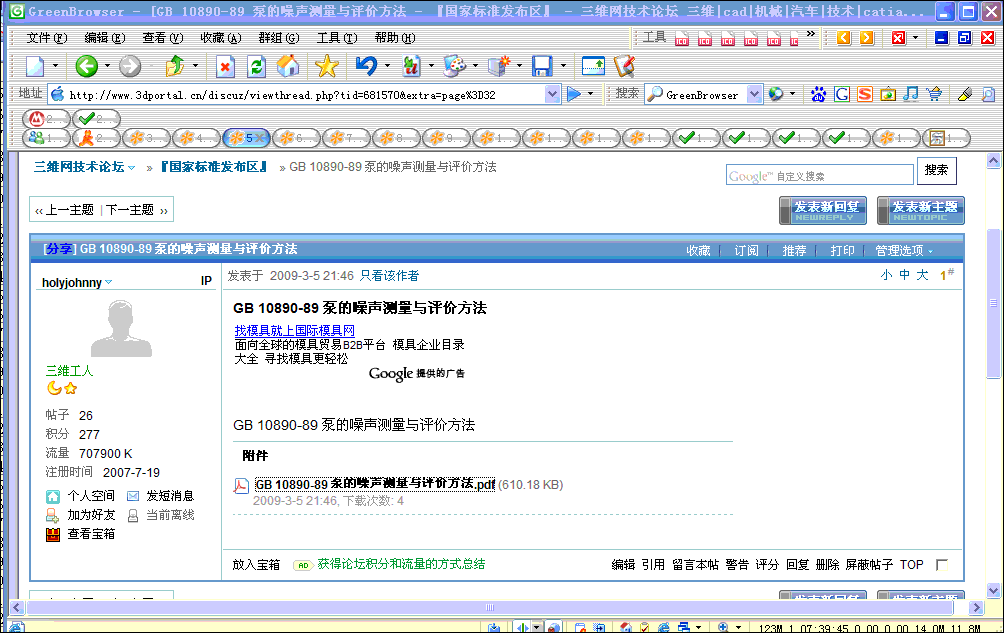The image size is (1004, 633).
Task: Click the clipboard with pencil icon
Action: [x=624, y=66]
